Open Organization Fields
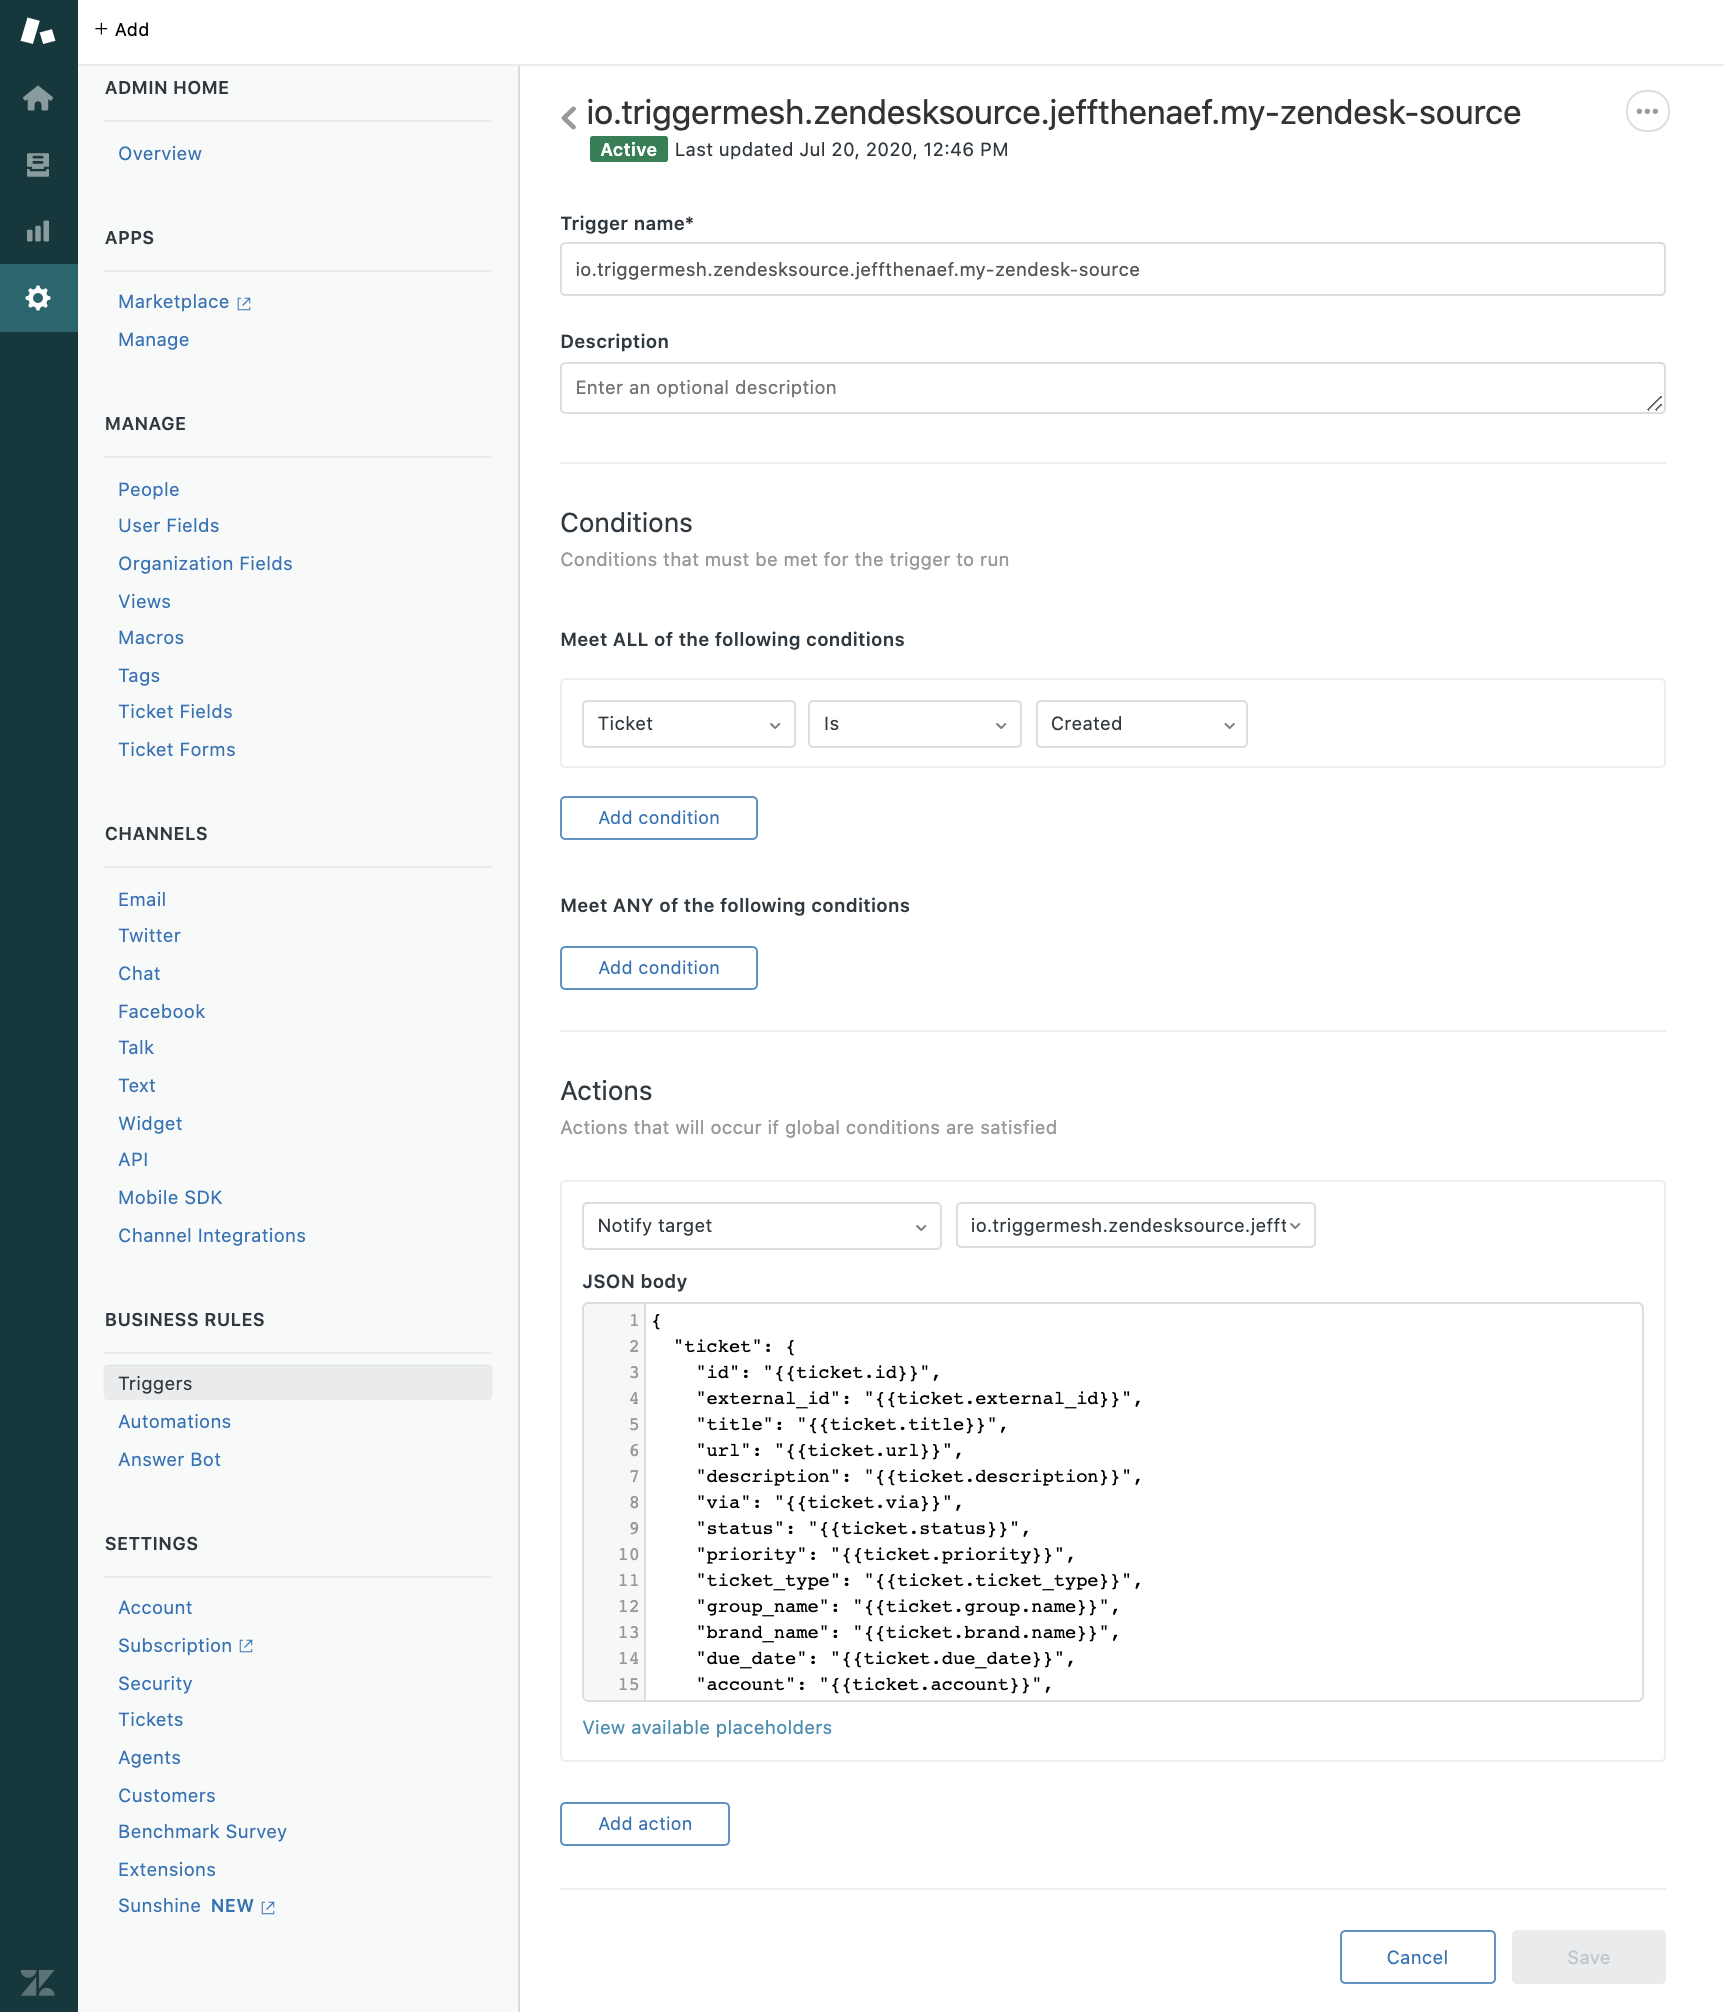1724x2012 pixels. [x=206, y=564]
